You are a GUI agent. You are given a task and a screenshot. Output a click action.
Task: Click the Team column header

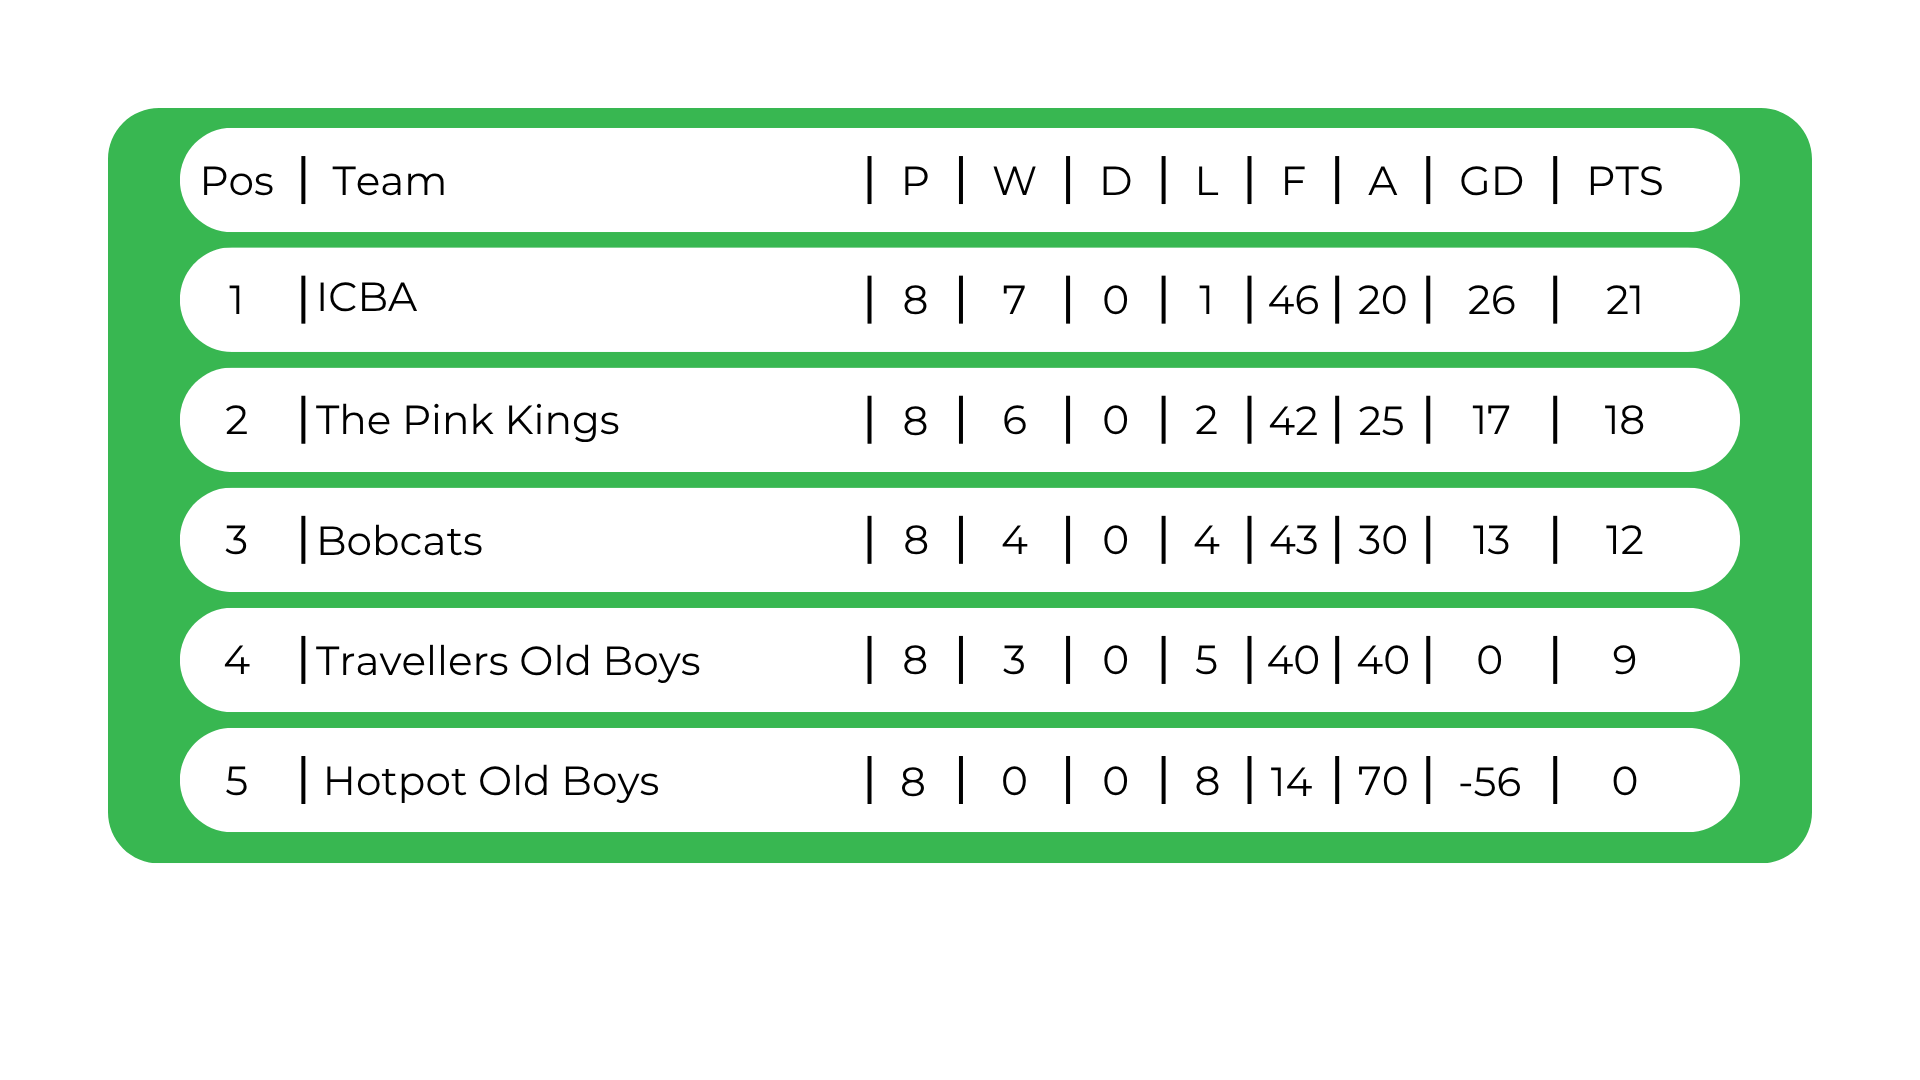point(389,181)
